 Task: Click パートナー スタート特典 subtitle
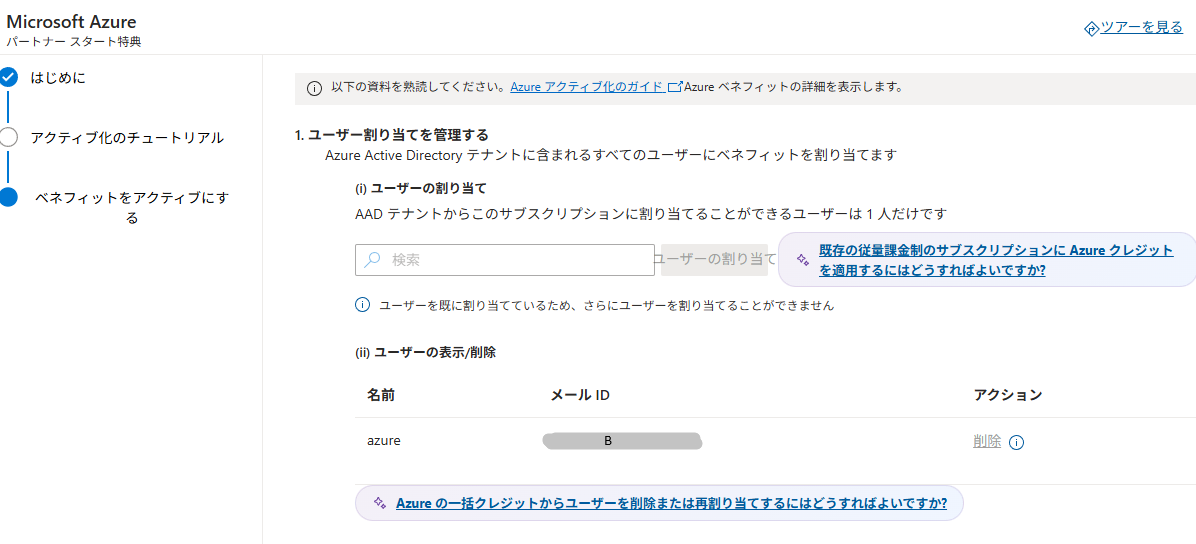[x=74, y=41]
